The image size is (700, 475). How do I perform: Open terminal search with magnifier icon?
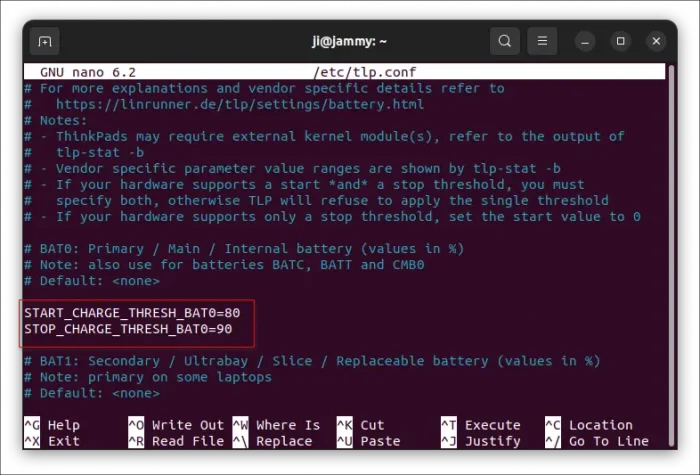click(505, 41)
